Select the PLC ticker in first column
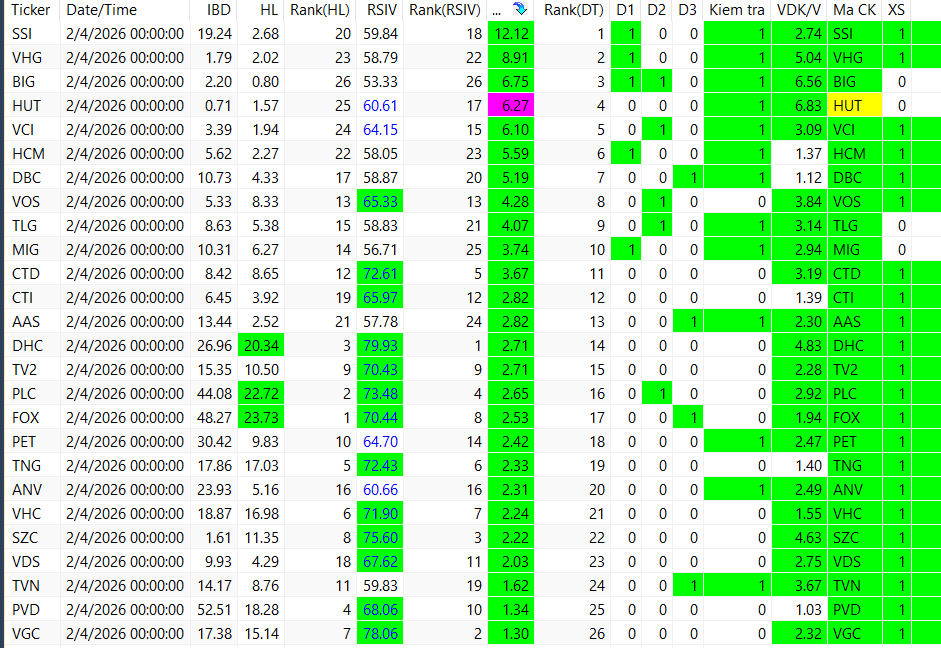Screen dimensions: 941x648 click(x=24, y=394)
